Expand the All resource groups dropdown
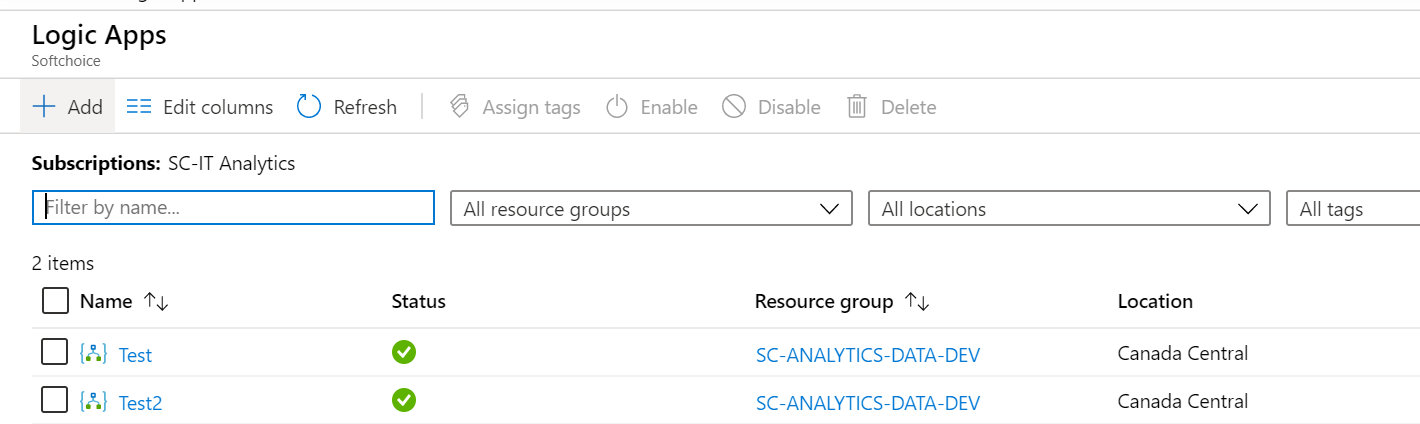Viewport: 1420px width, 424px height. coord(651,209)
